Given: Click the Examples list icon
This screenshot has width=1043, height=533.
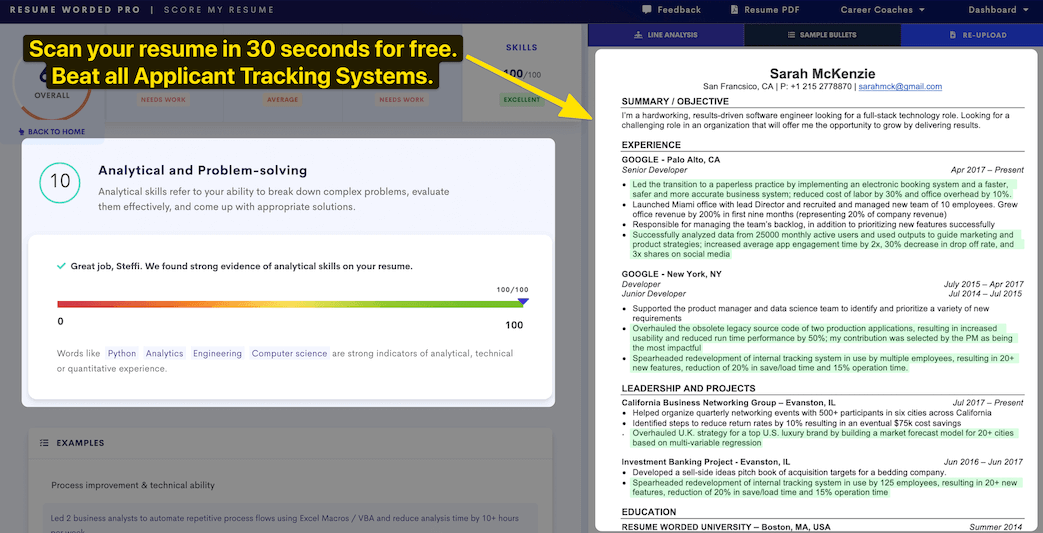Looking at the screenshot, I should 44,443.
